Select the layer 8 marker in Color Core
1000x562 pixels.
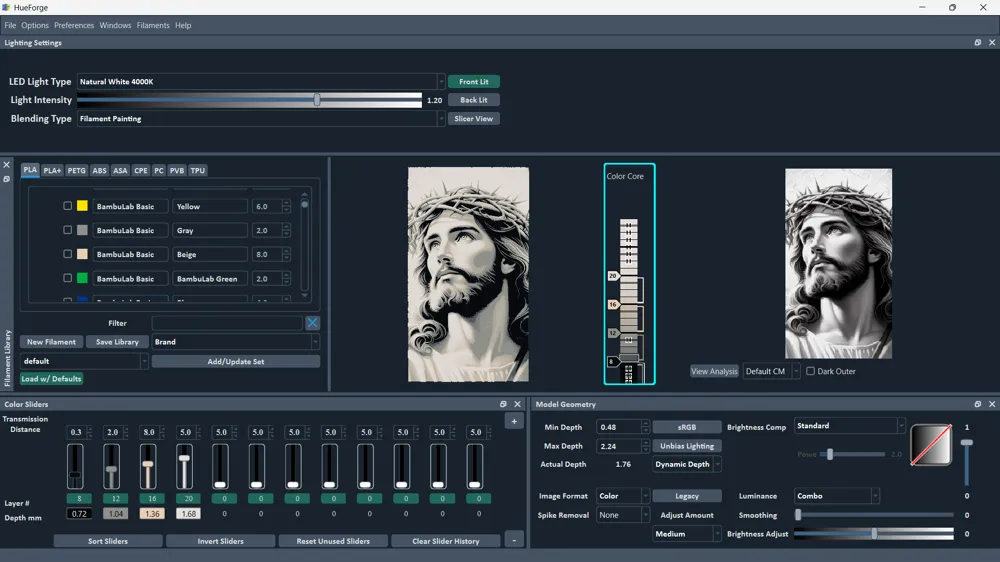coord(612,362)
